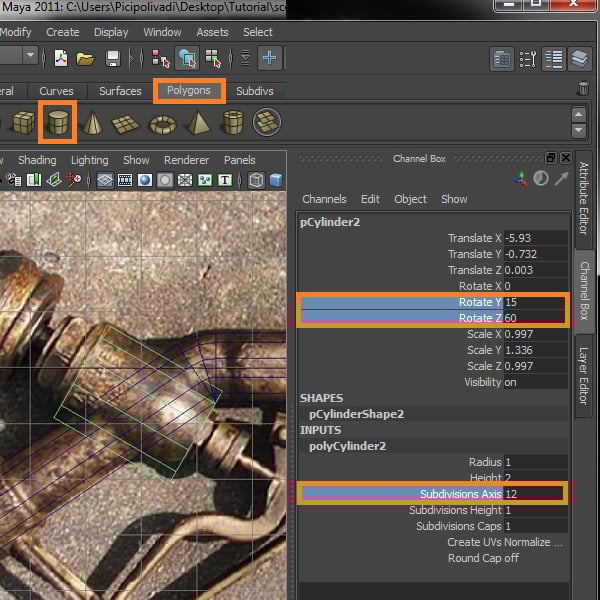The width and height of the screenshot is (600, 600).
Task: Click the polygon cone shelf icon
Action: 92,123
